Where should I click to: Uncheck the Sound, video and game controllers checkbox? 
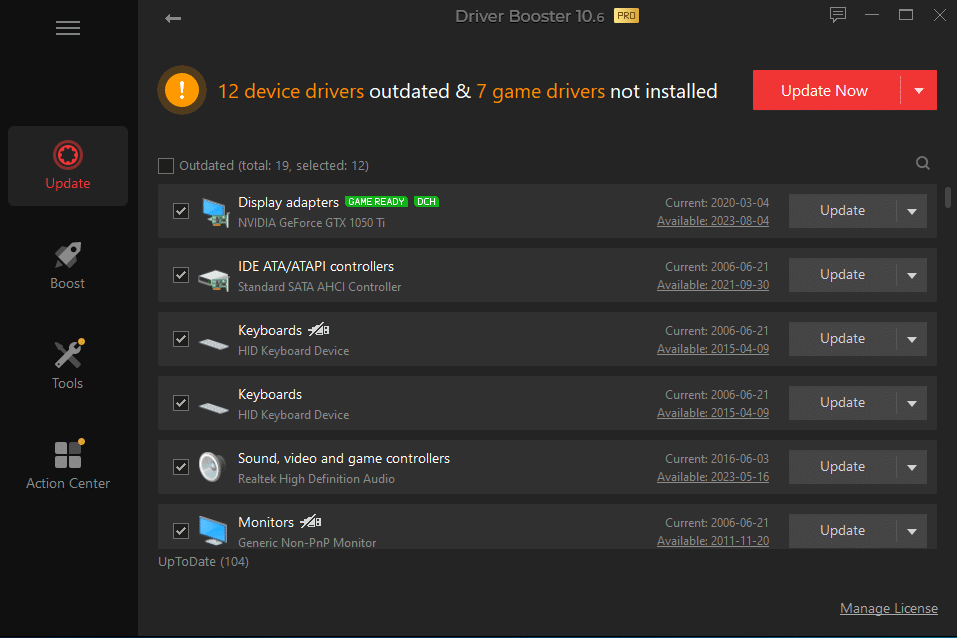(181, 467)
